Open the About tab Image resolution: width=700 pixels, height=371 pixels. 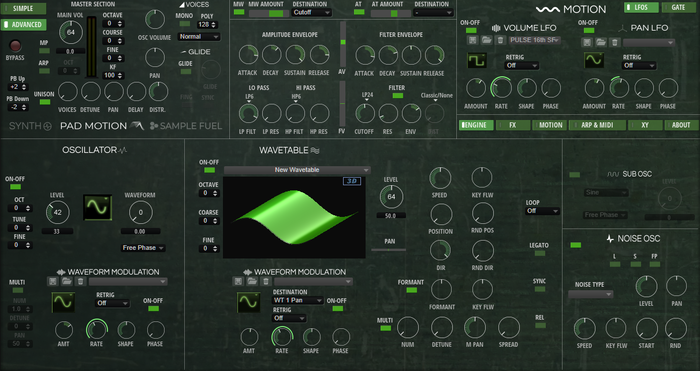pos(681,125)
